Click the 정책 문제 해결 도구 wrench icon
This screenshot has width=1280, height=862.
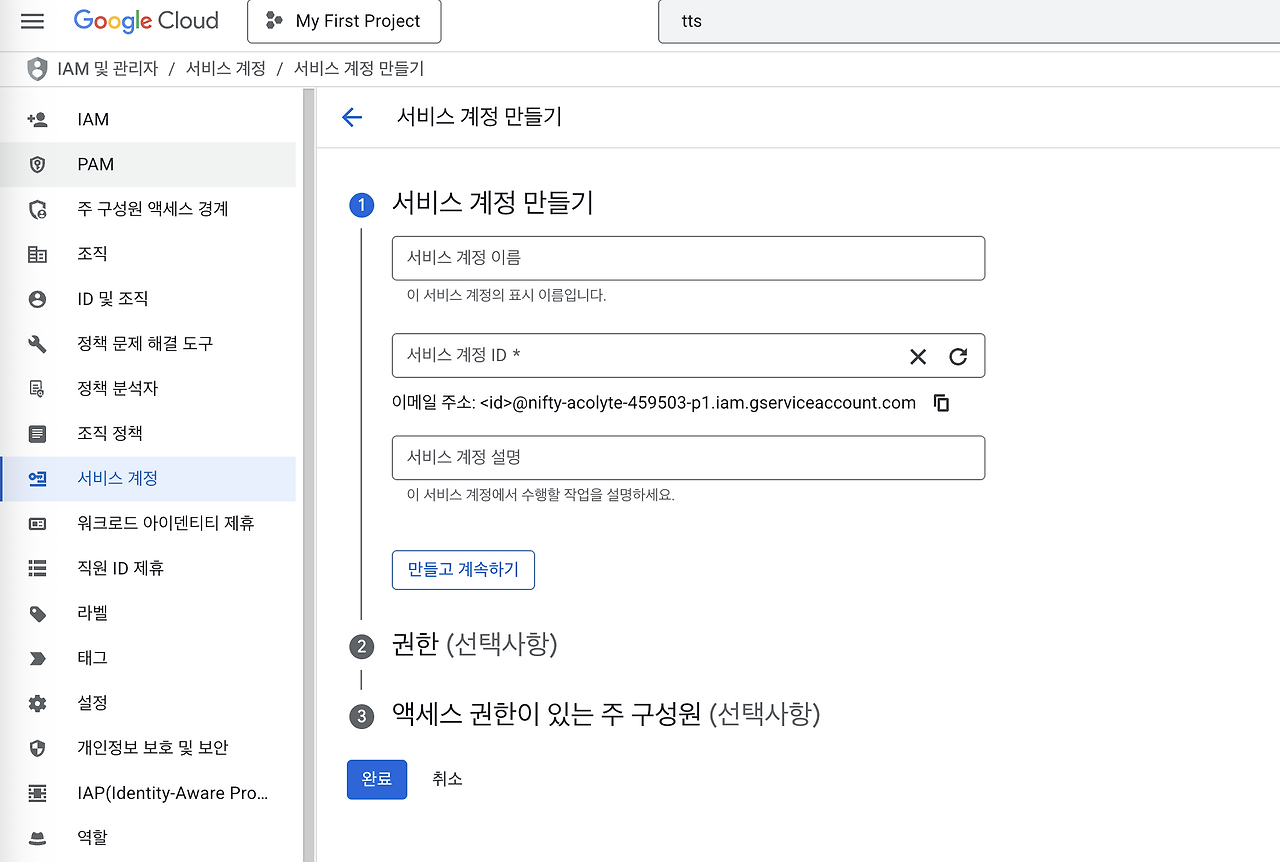click(x=38, y=344)
